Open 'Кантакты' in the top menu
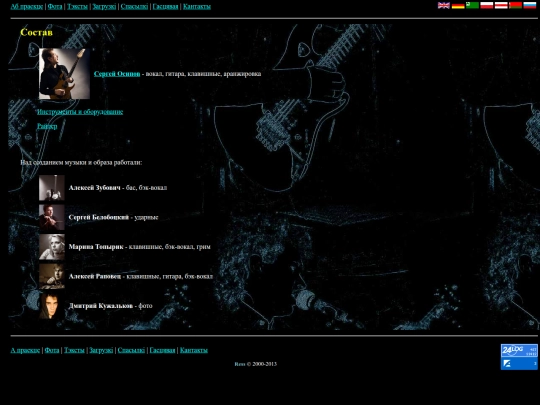Image resolution: width=540 pixels, height=405 pixels. tap(197, 7)
